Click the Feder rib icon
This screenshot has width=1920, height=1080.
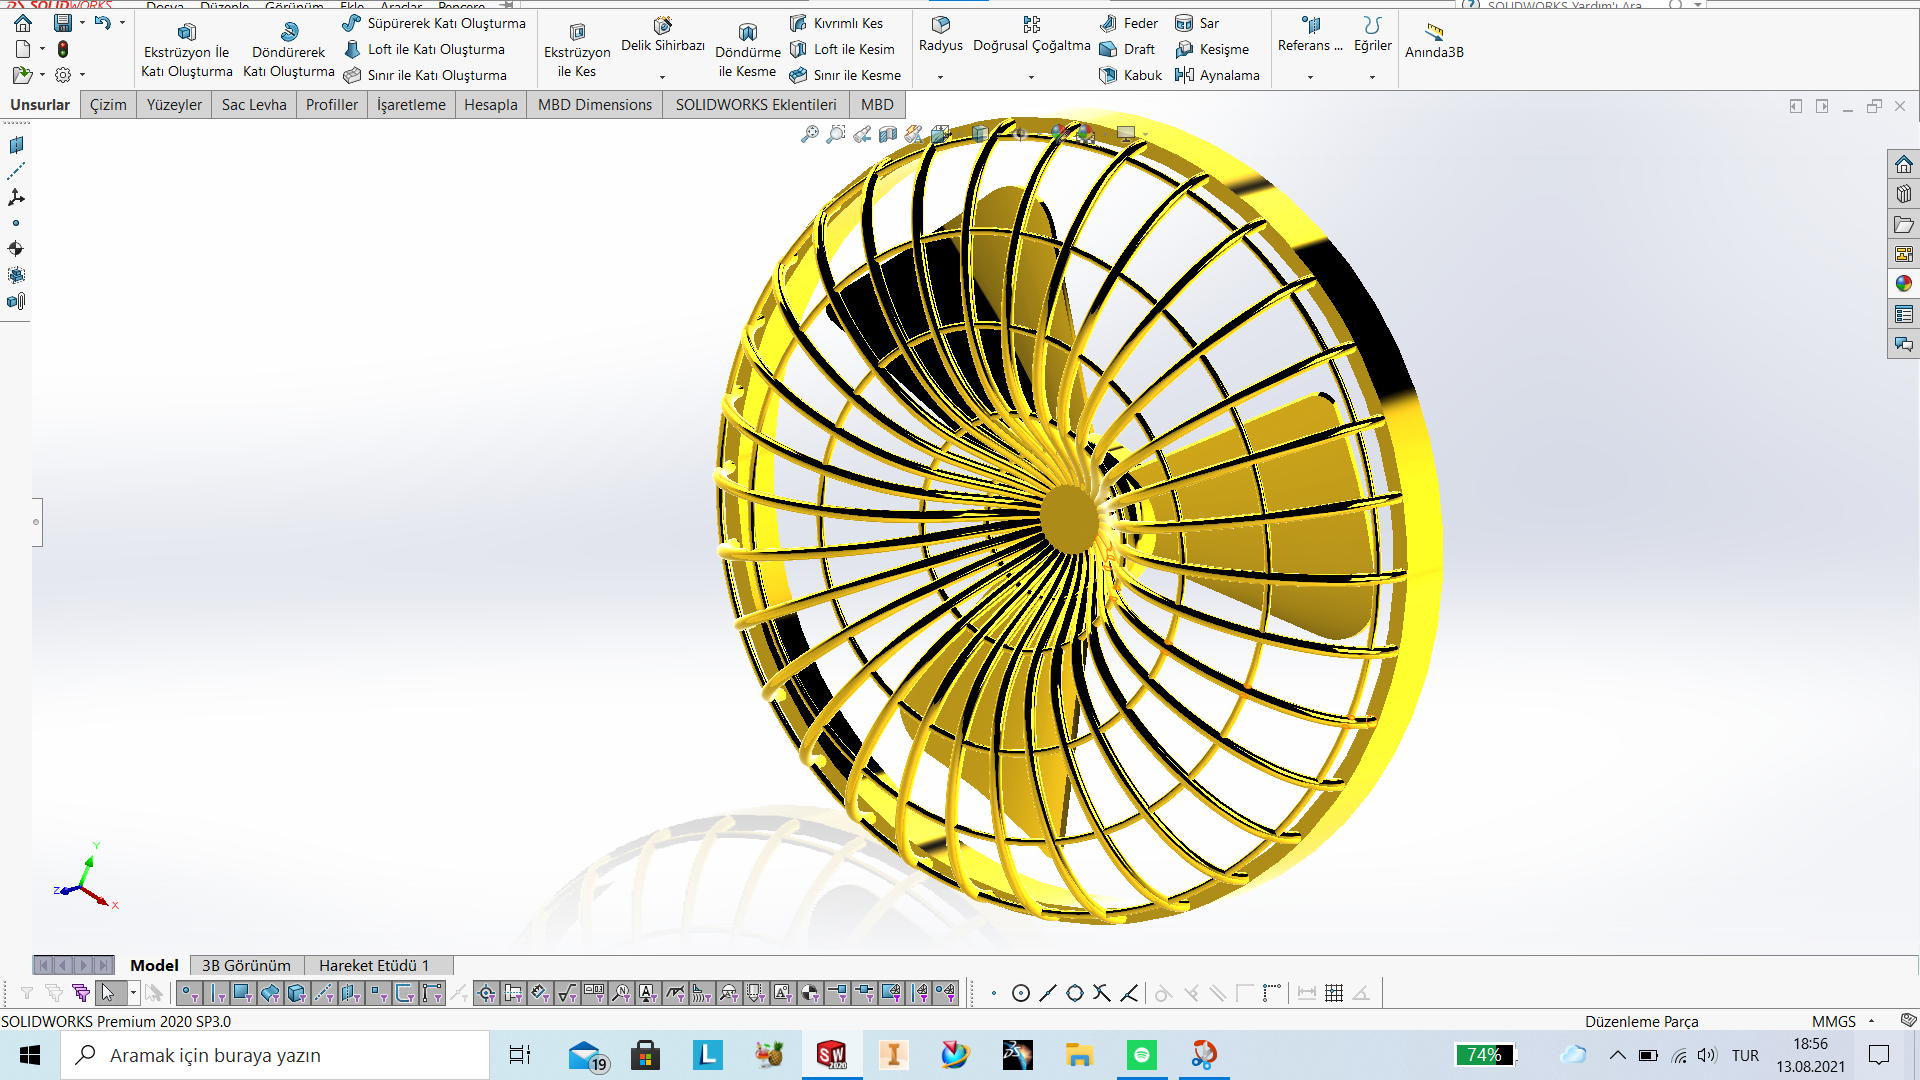pos(1108,23)
